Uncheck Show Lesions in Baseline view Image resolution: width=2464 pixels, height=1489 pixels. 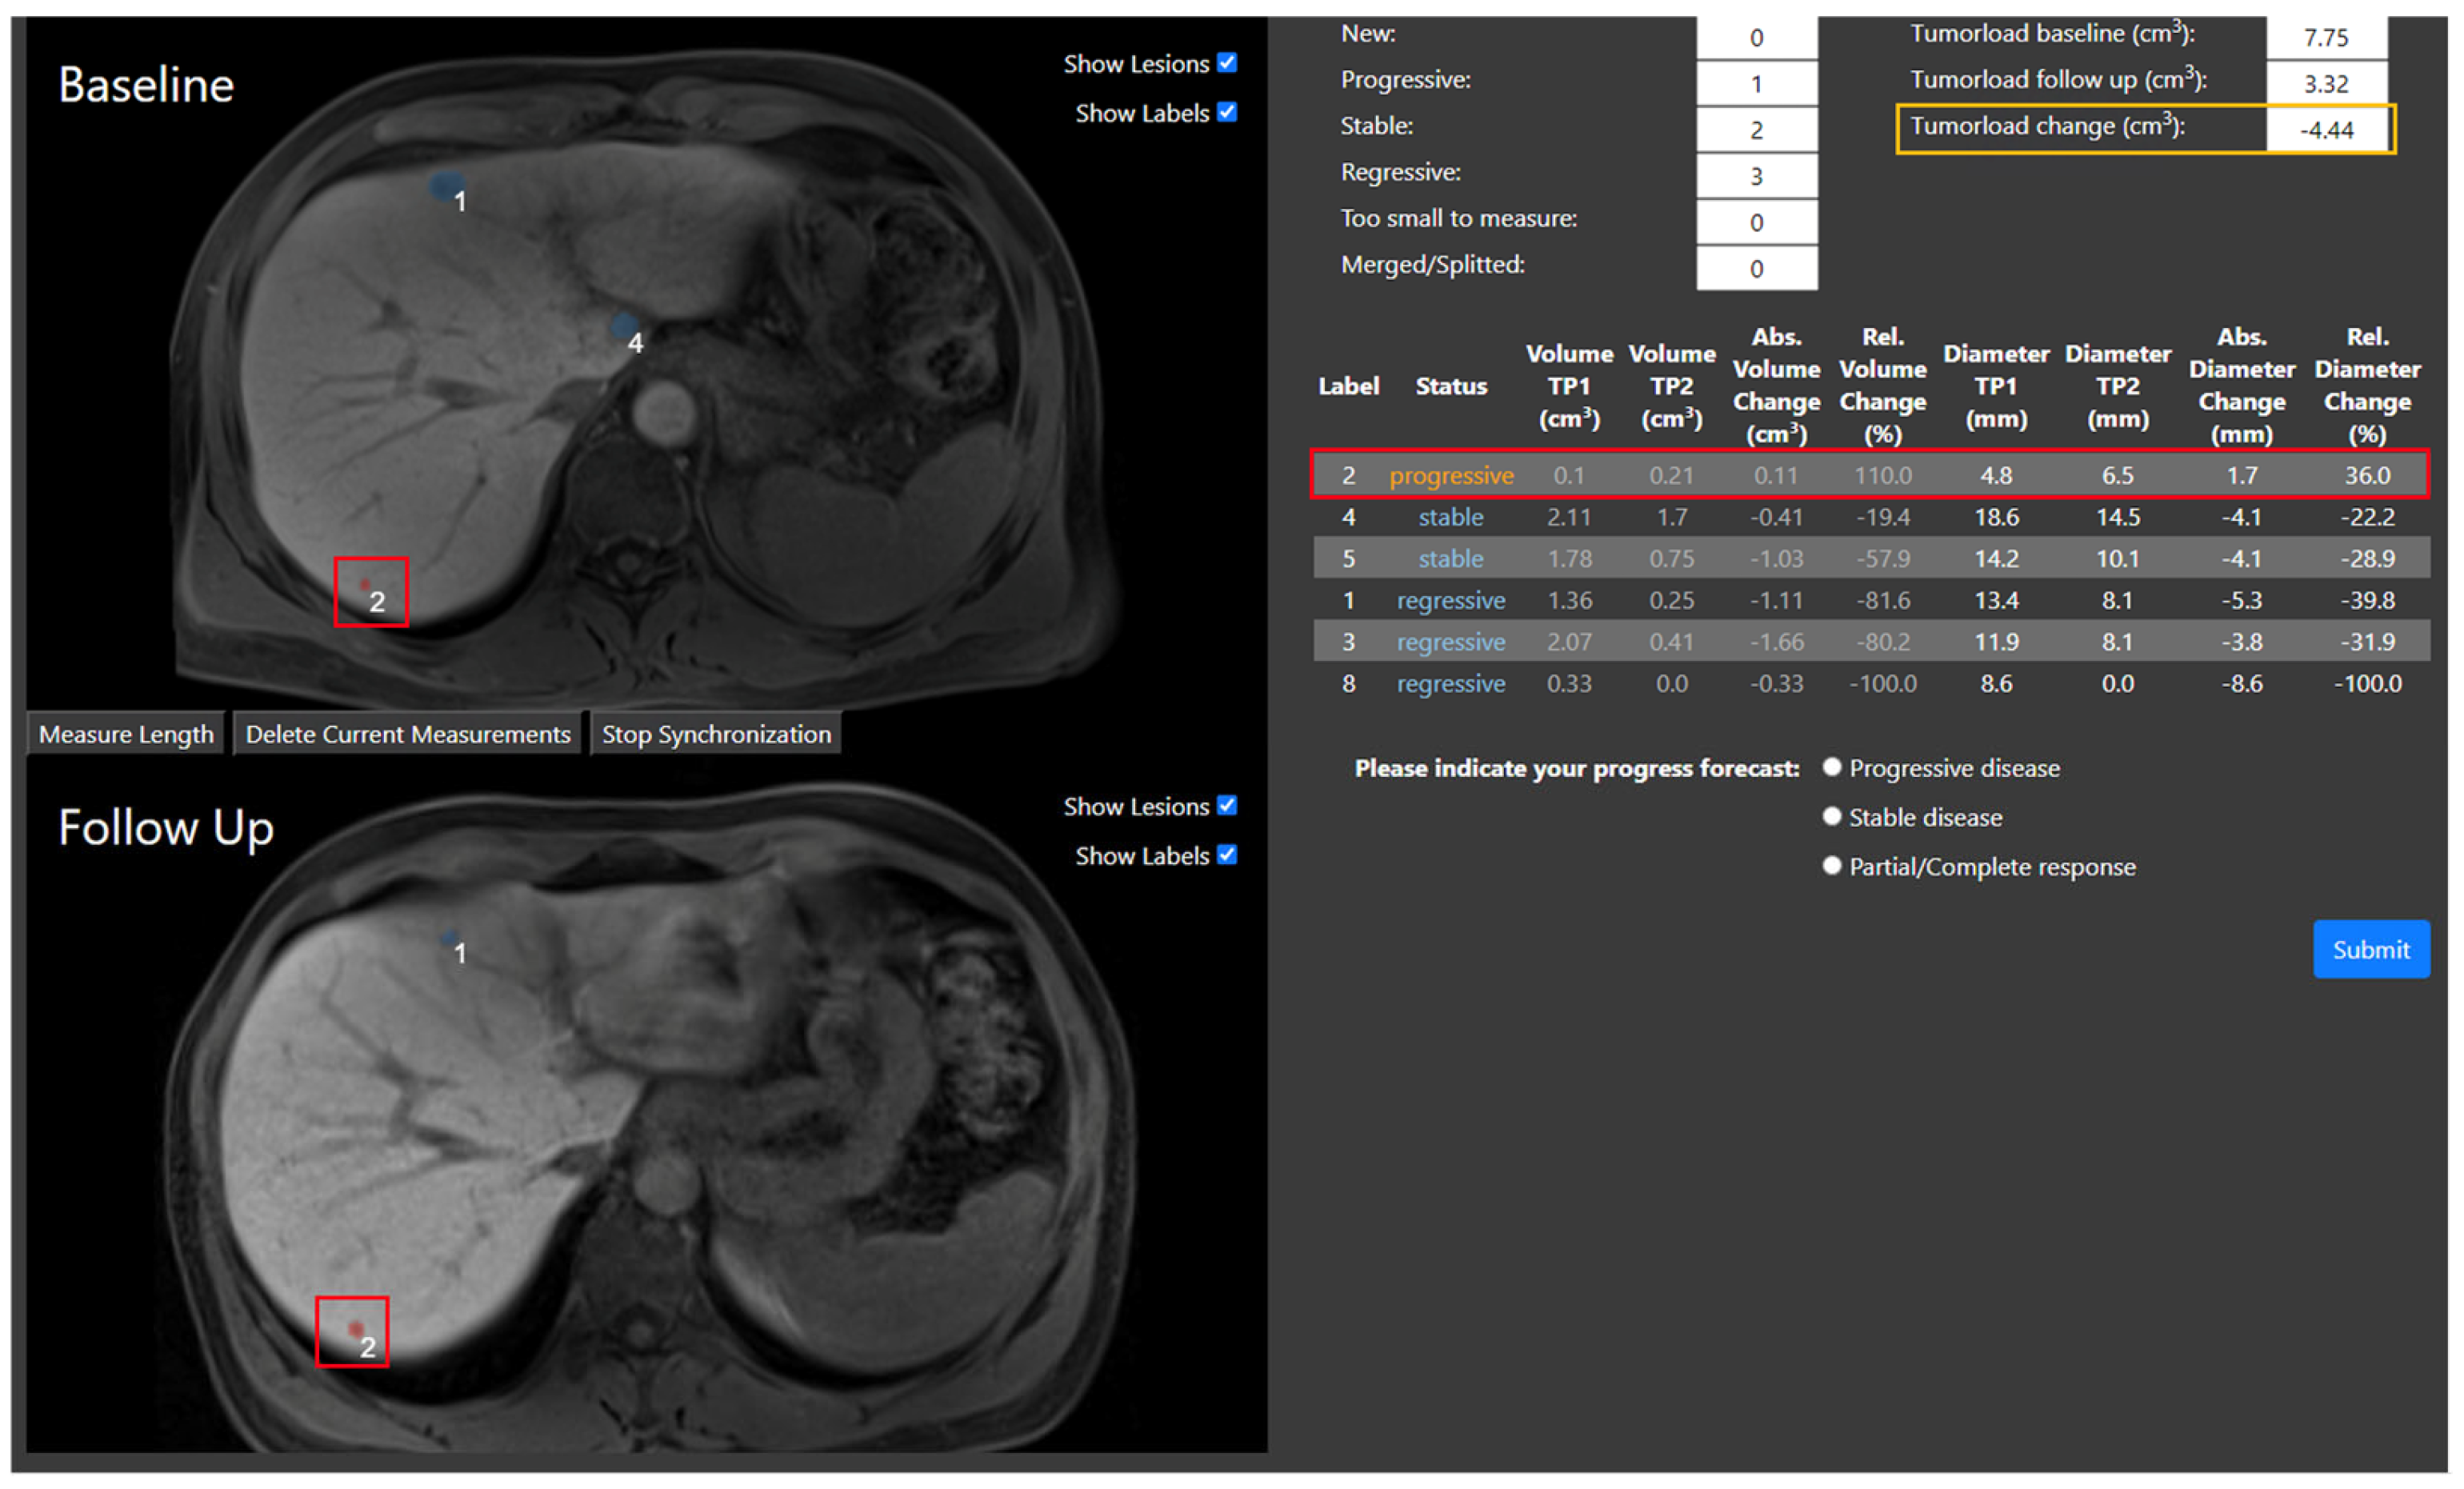point(1227,63)
